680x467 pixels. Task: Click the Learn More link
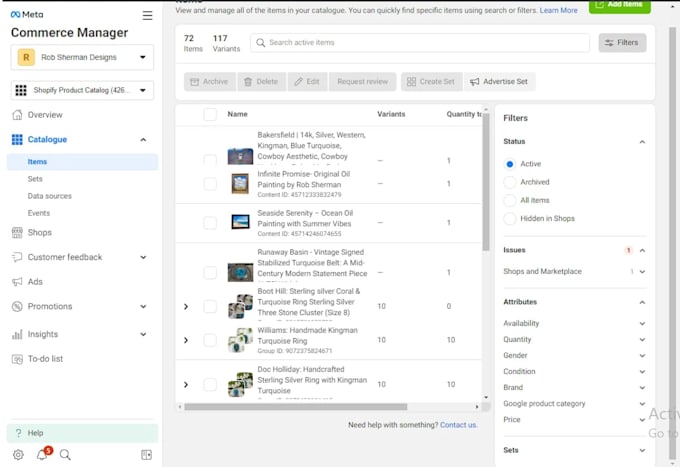(559, 10)
